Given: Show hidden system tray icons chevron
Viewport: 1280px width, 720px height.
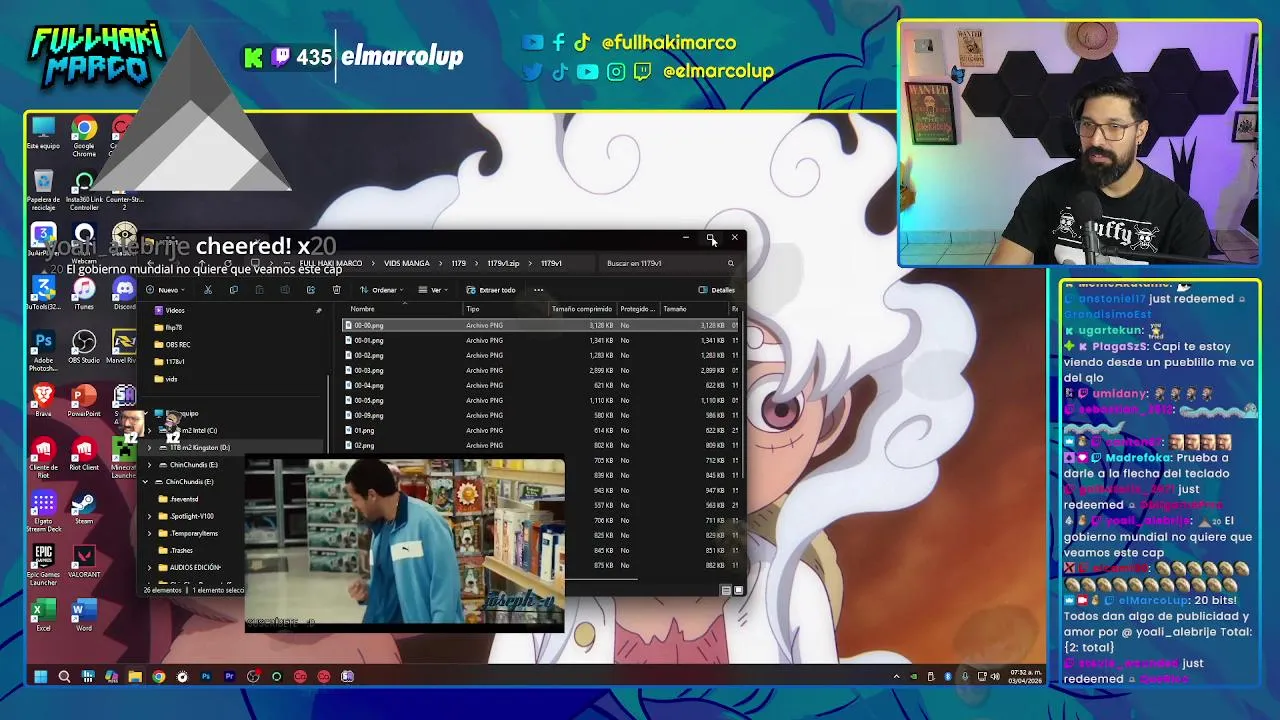Looking at the screenshot, I should [896, 677].
